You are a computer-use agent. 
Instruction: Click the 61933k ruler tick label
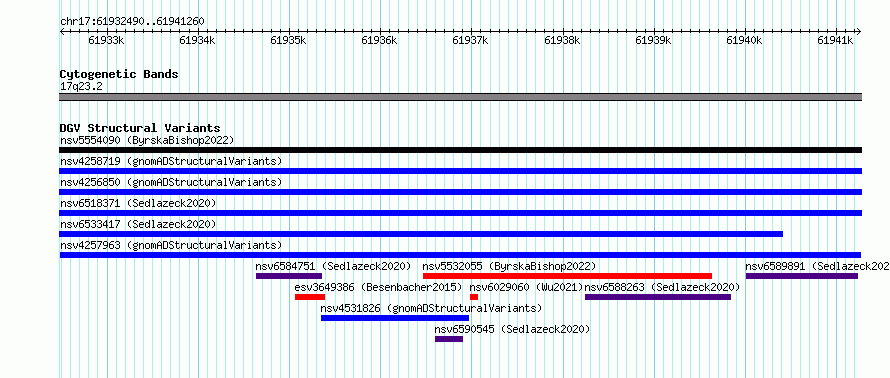107,40
